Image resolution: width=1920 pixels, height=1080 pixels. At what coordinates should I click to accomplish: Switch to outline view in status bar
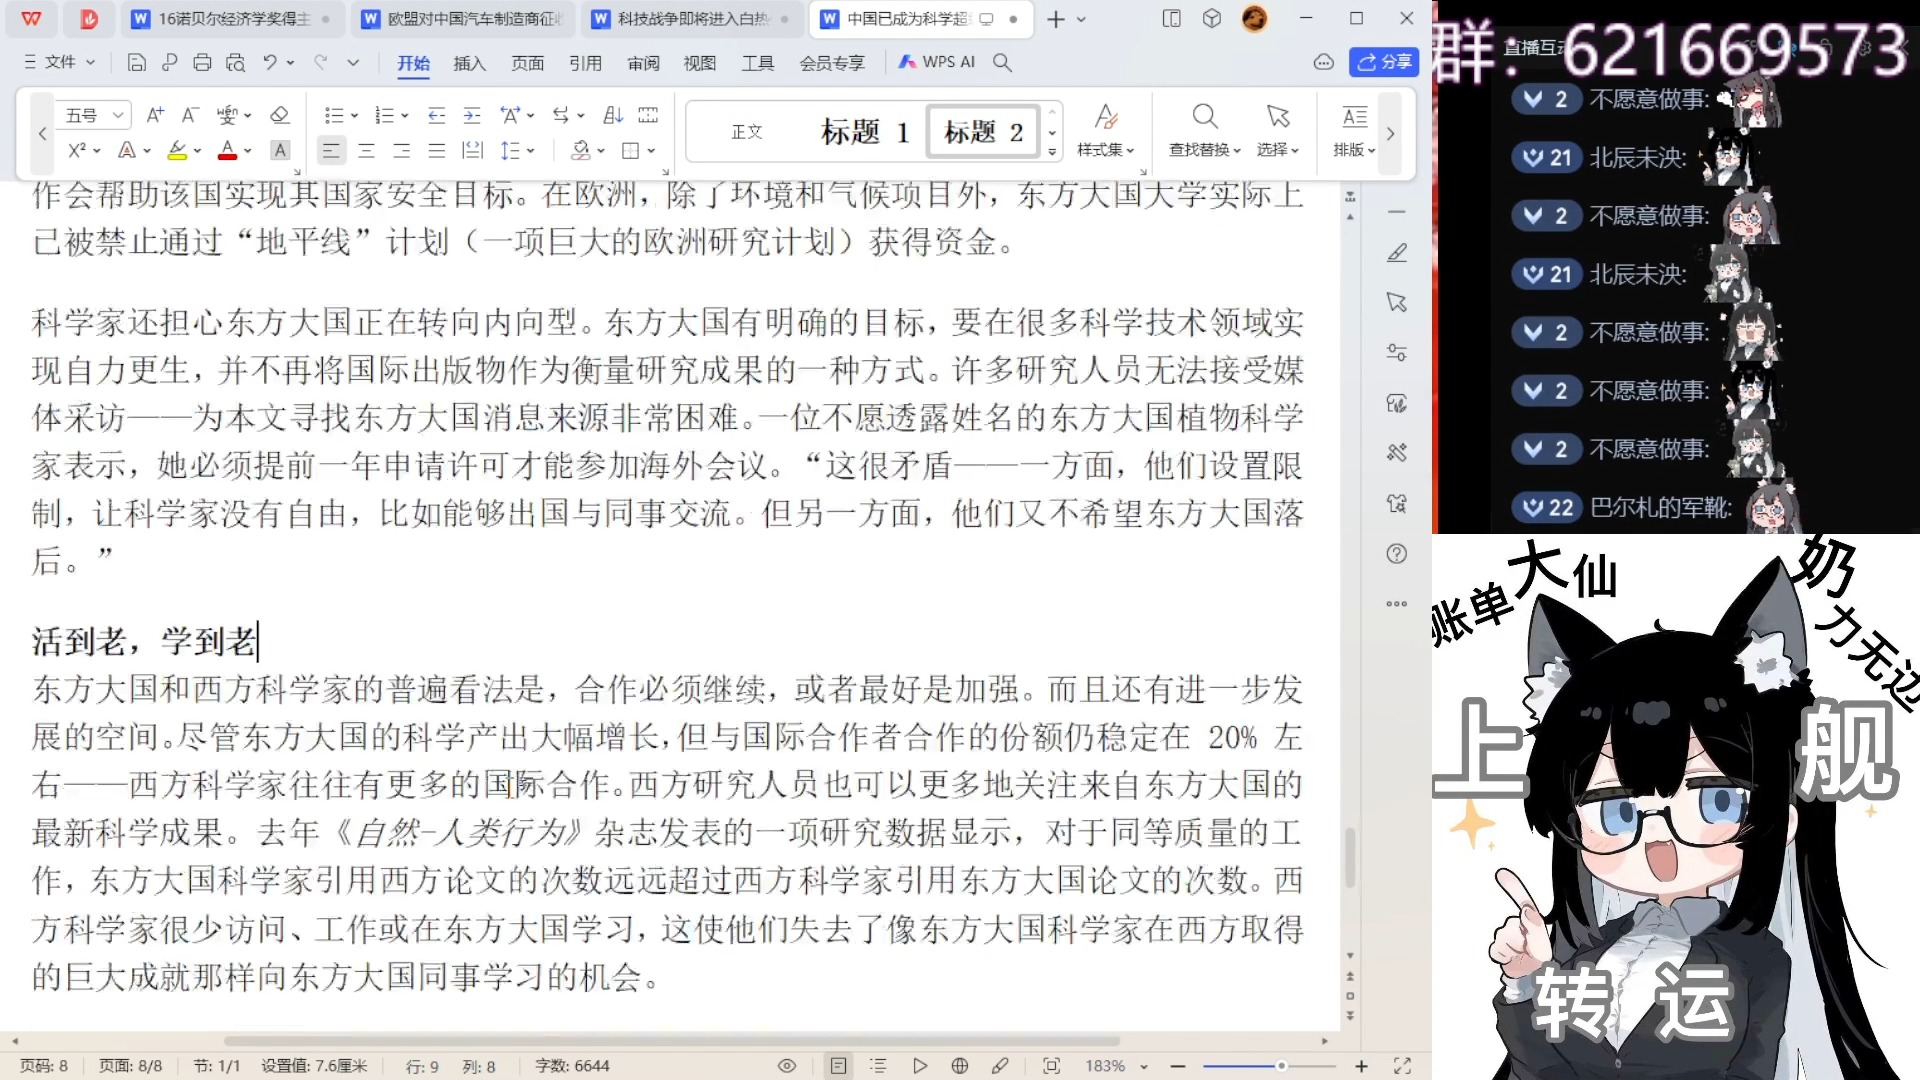pyautogui.click(x=878, y=1066)
